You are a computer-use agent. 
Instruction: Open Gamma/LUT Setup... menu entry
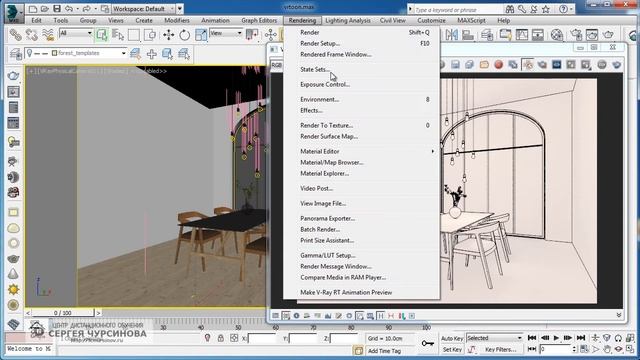pyautogui.click(x=328, y=255)
